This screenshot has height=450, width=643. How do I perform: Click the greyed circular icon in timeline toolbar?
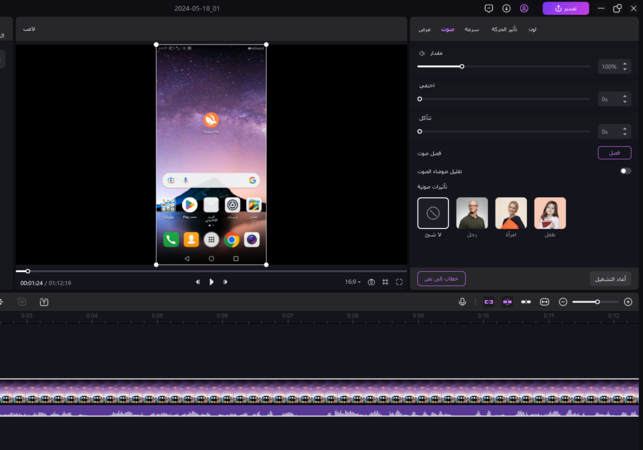pos(22,302)
